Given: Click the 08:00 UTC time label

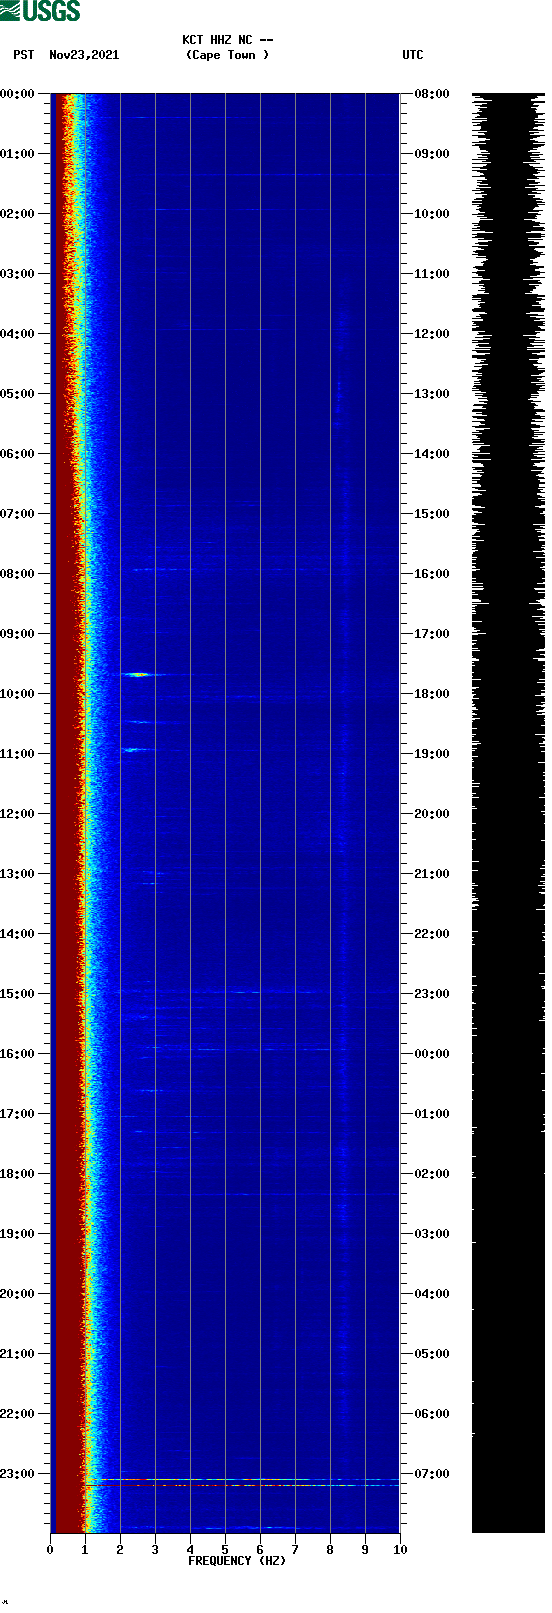Looking at the screenshot, I should pyautogui.click(x=431, y=94).
